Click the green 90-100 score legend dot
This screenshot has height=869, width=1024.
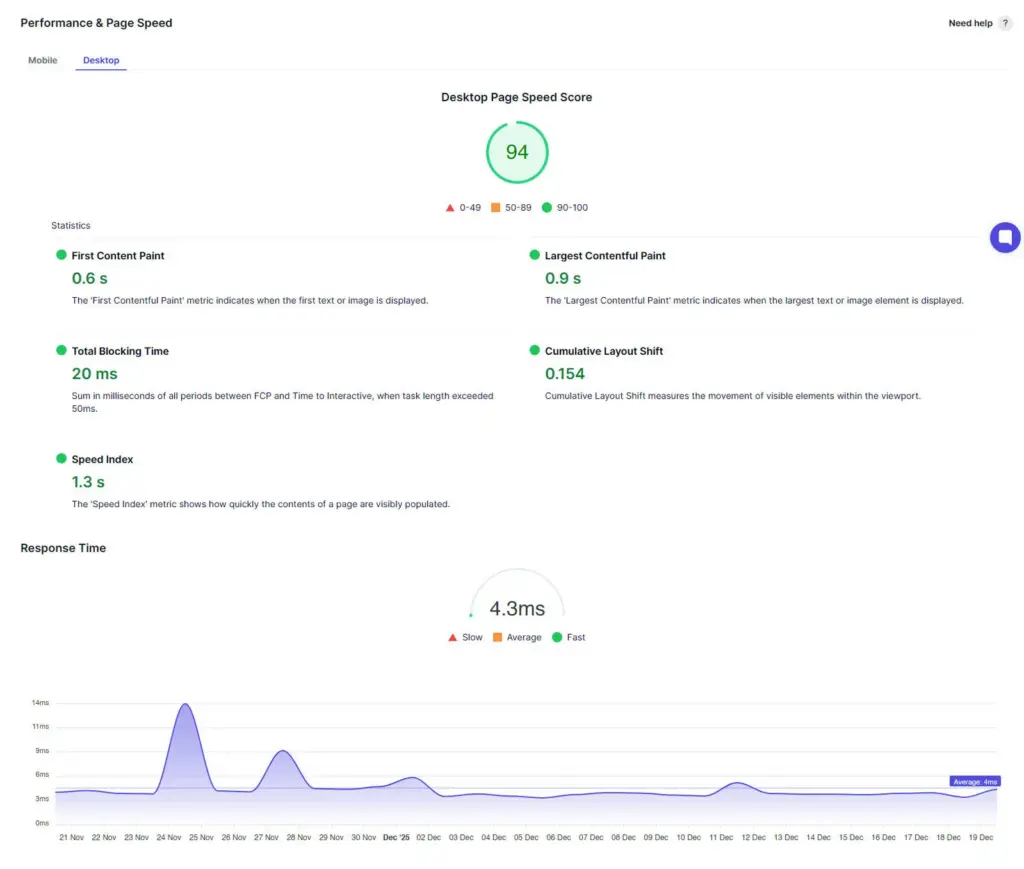point(545,207)
